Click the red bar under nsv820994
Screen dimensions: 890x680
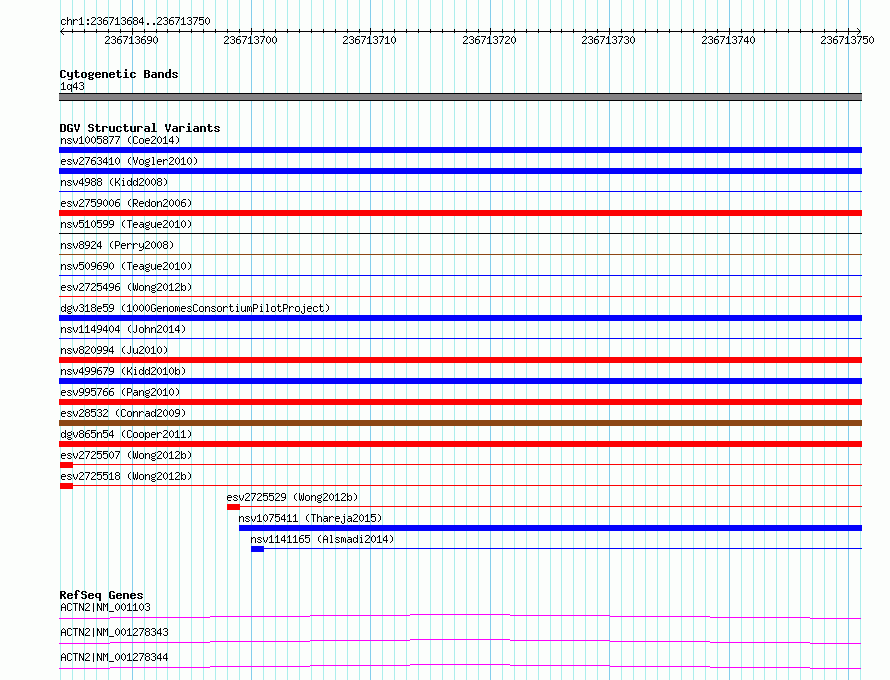460,360
